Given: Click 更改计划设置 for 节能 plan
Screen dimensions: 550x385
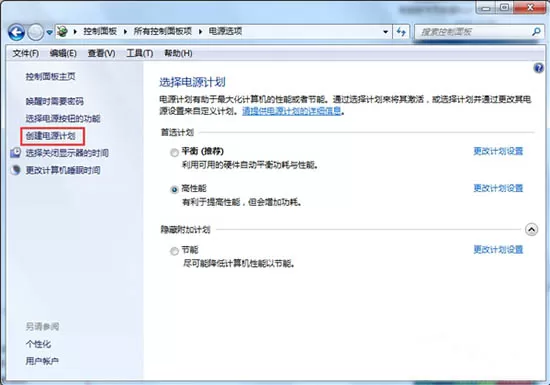Looking at the screenshot, I should (x=498, y=250).
